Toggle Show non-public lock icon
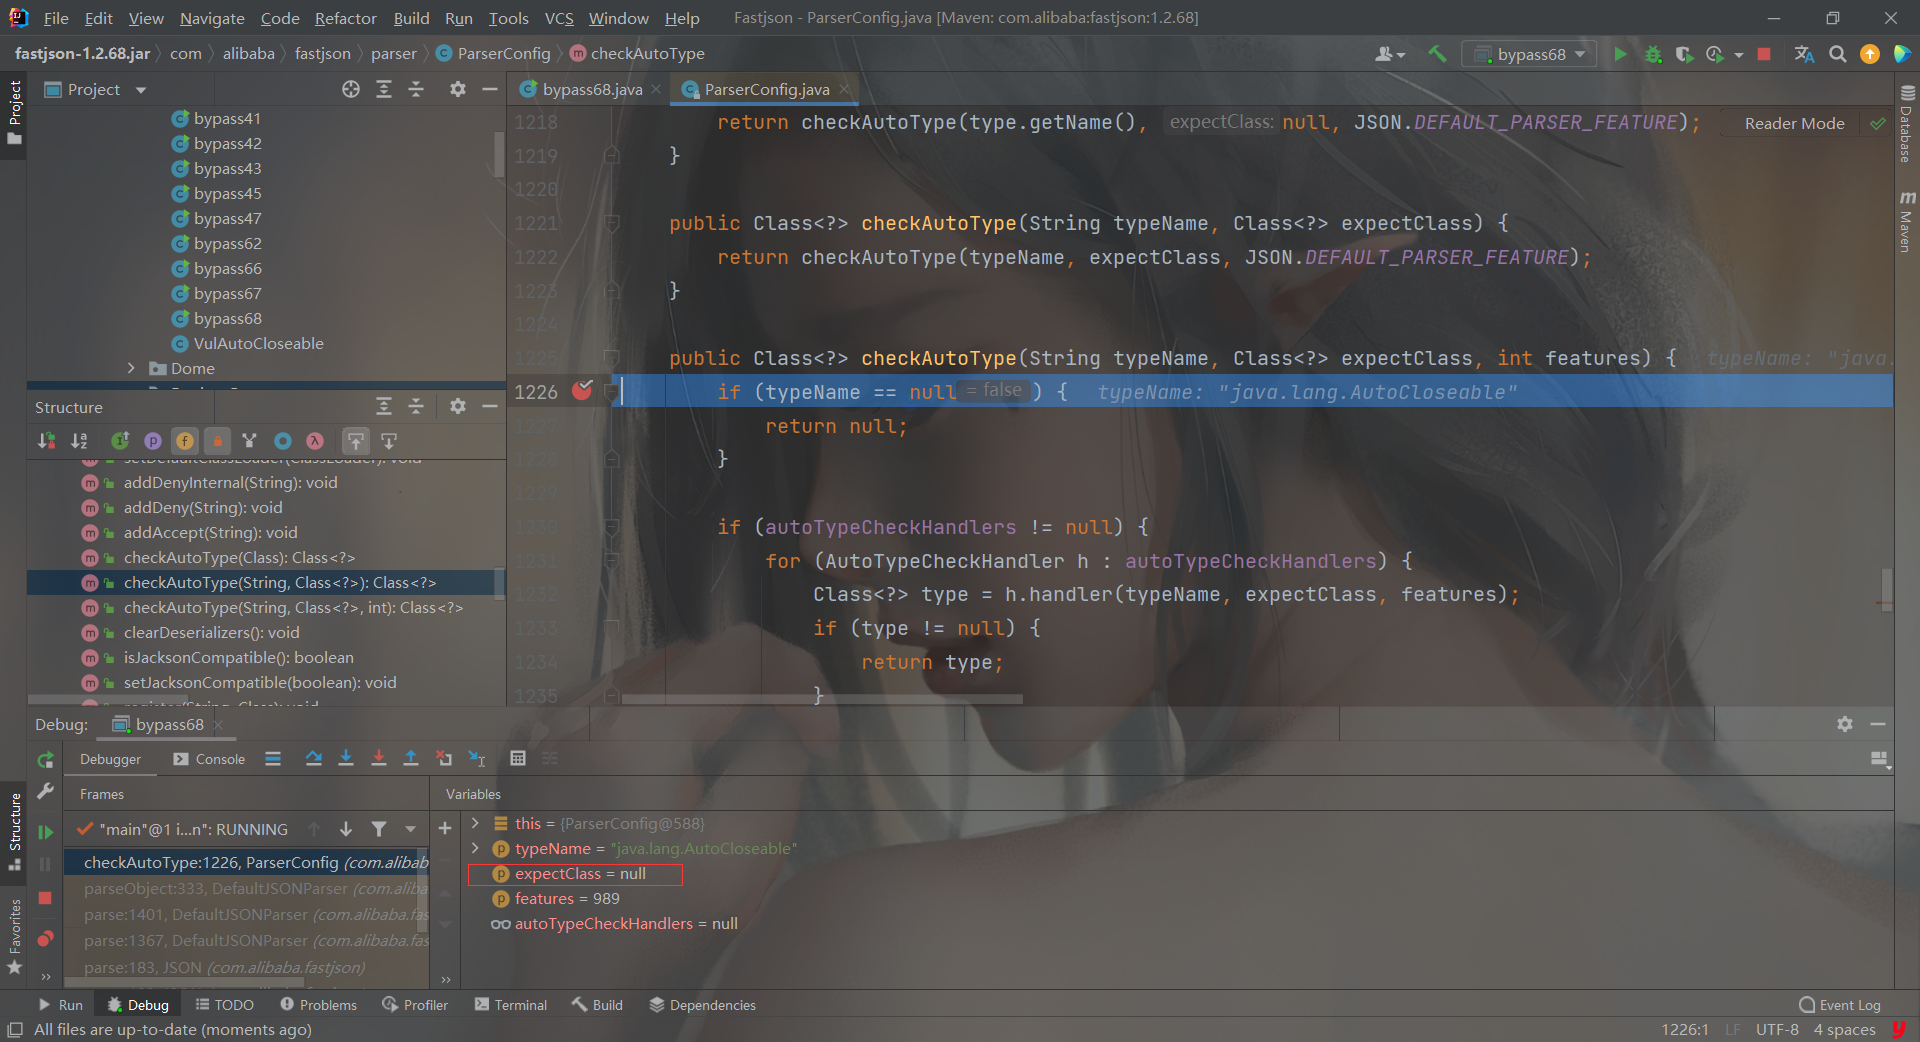The width and height of the screenshot is (1920, 1042). [217, 441]
